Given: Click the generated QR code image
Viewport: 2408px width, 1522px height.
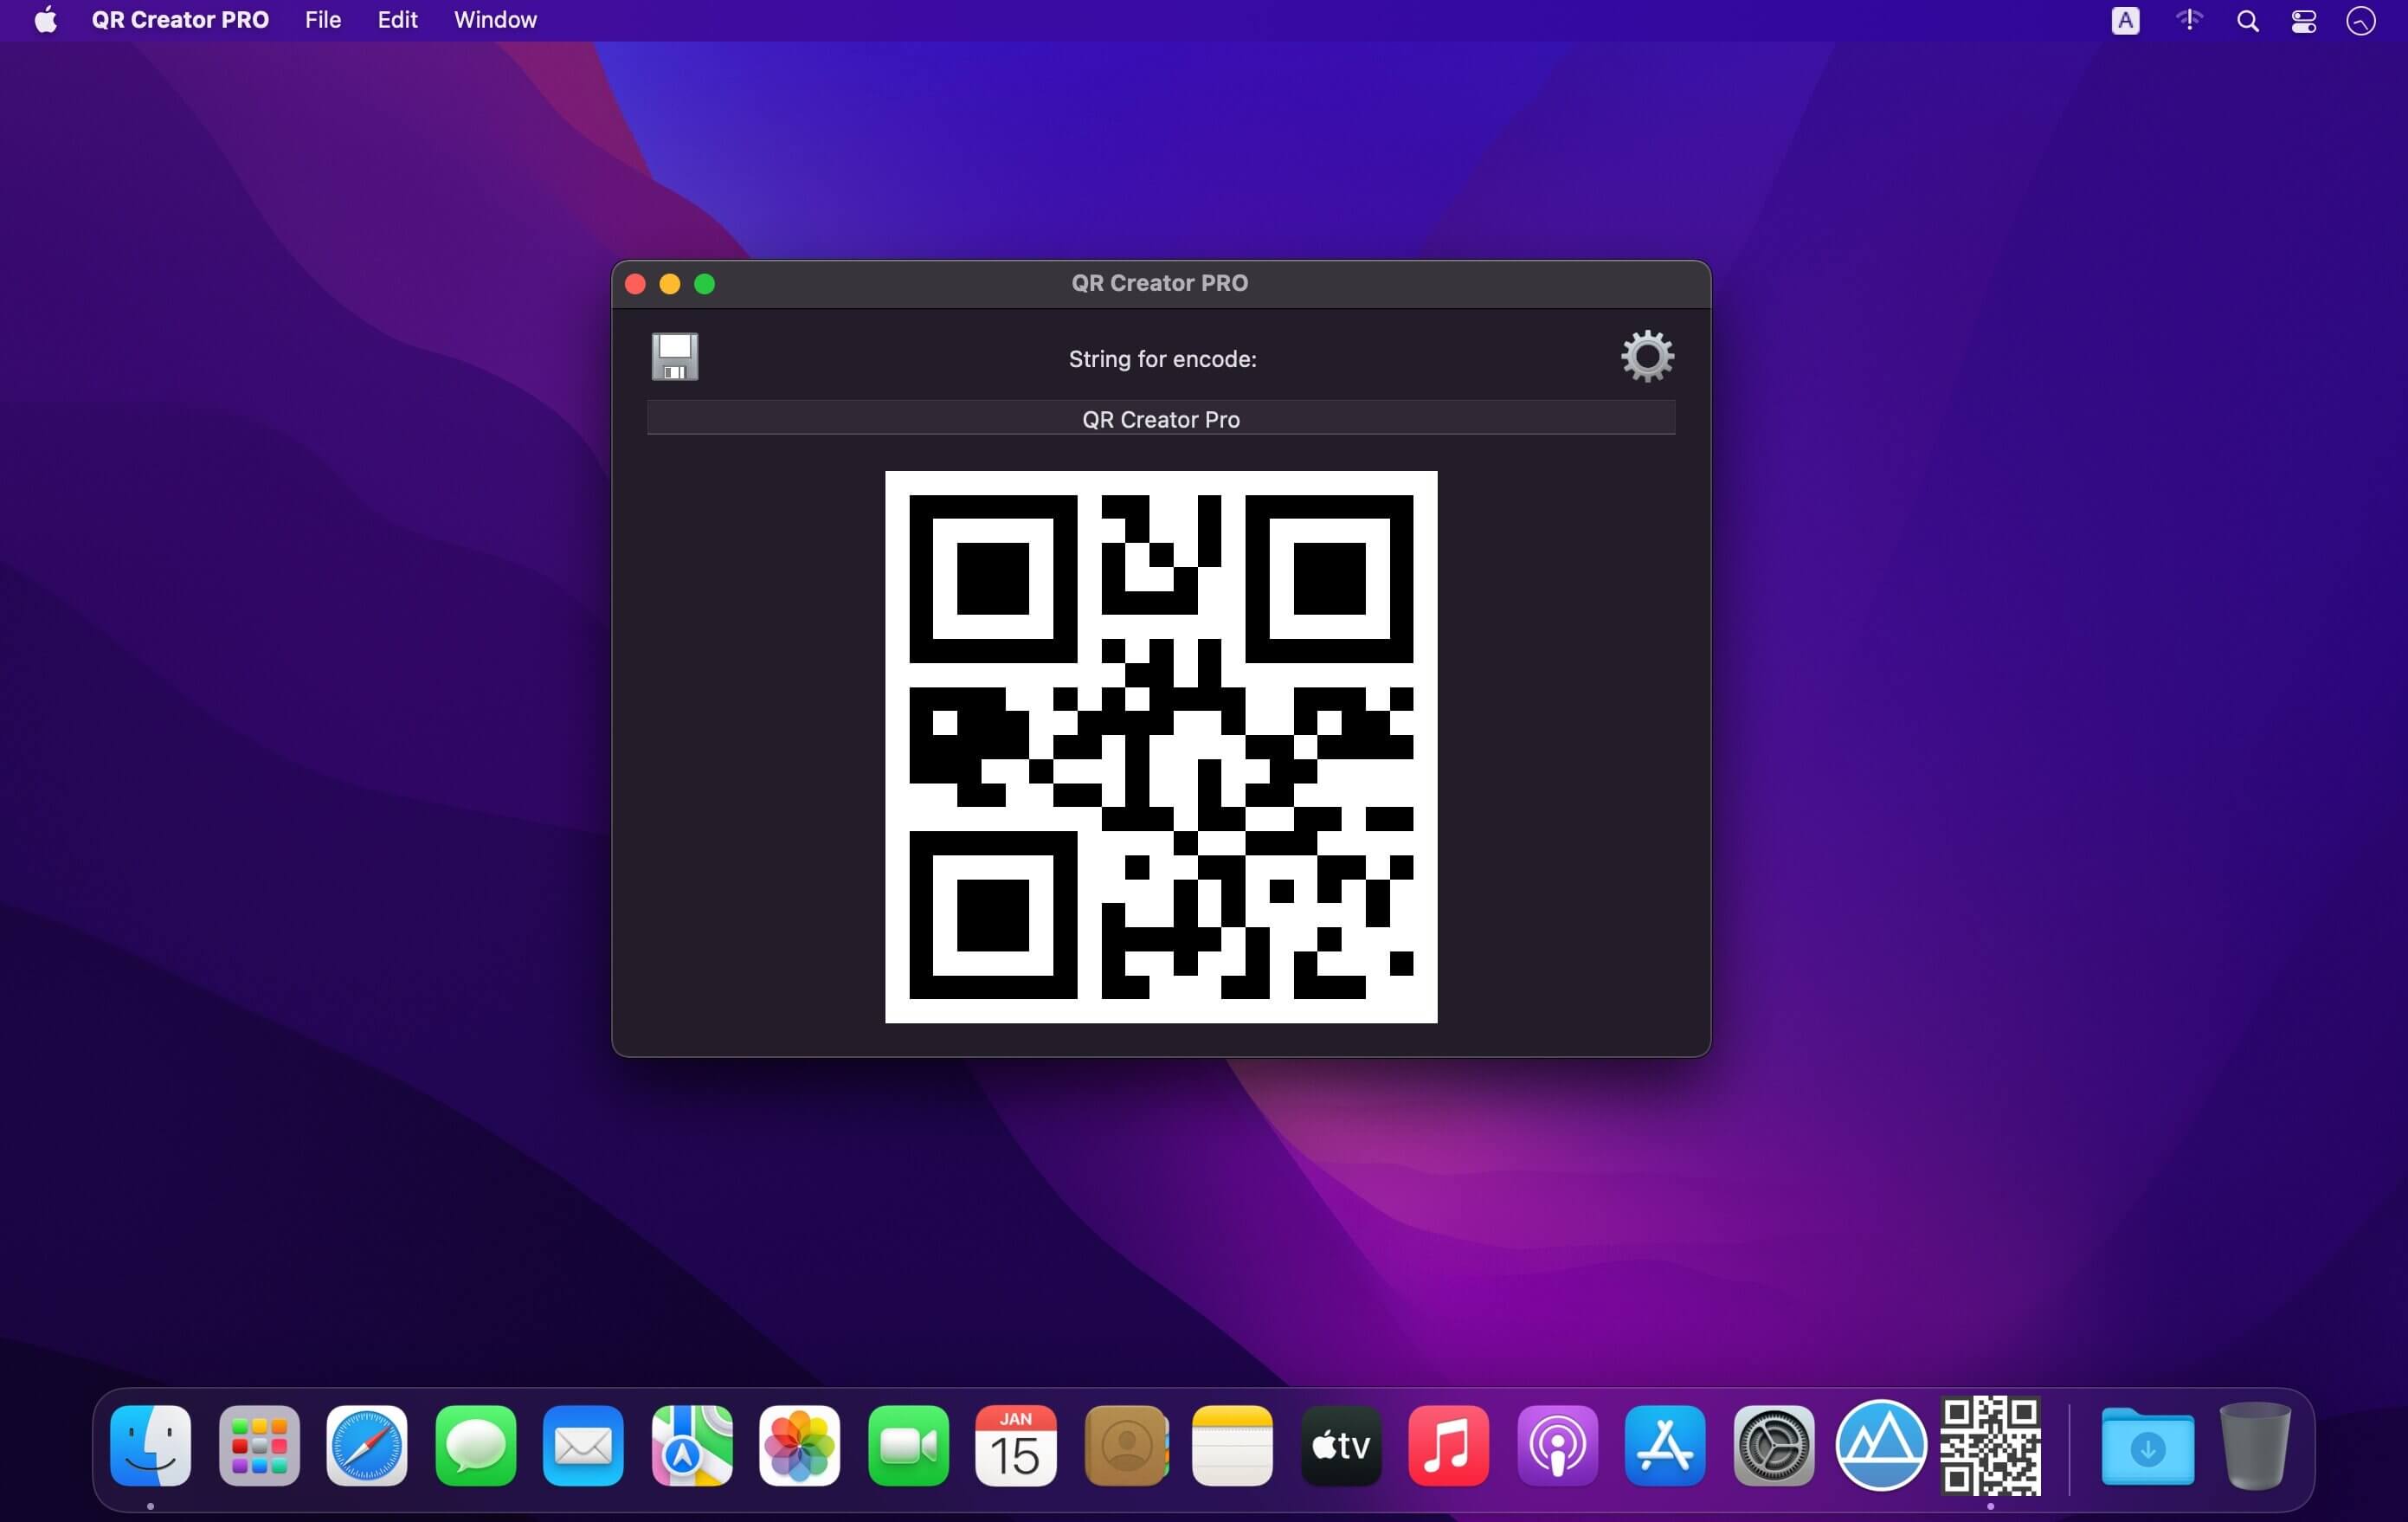Looking at the screenshot, I should [1161, 747].
